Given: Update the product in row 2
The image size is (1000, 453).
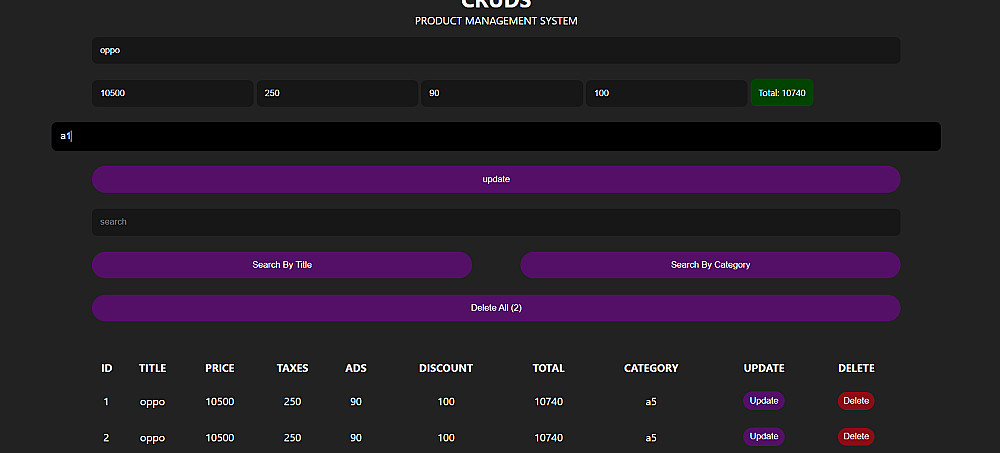Looking at the screenshot, I should [x=764, y=437].
